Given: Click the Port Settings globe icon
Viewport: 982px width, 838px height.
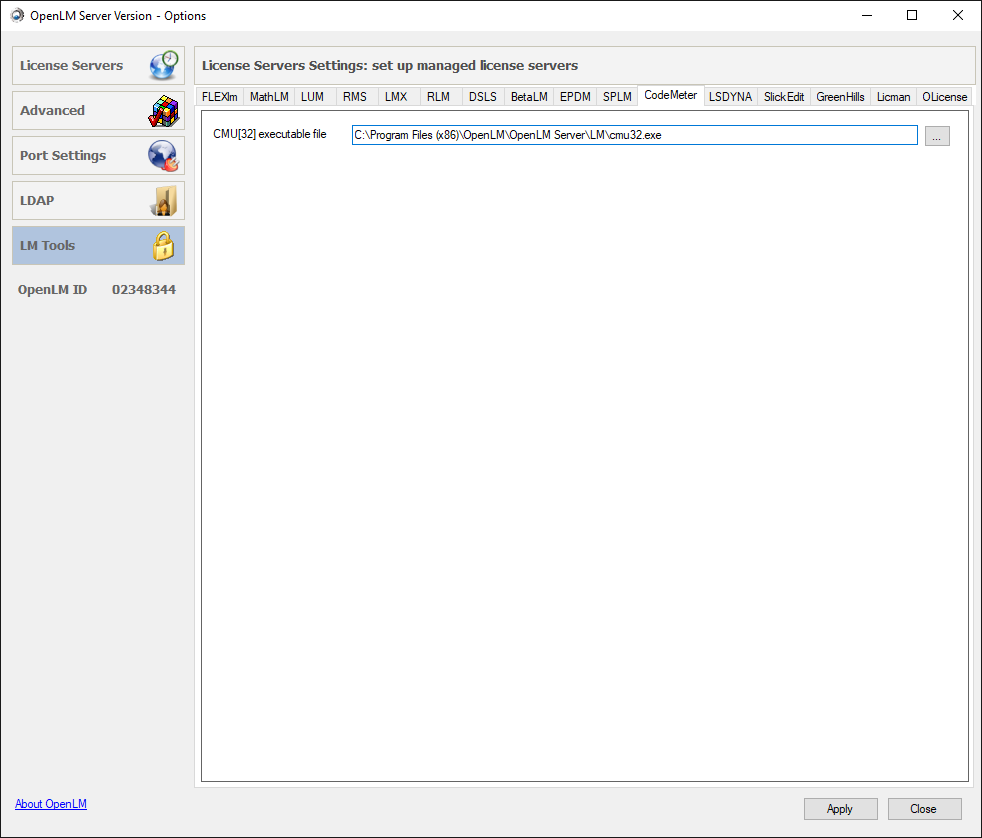Looking at the screenshot, I should click(x=163, y=156).
